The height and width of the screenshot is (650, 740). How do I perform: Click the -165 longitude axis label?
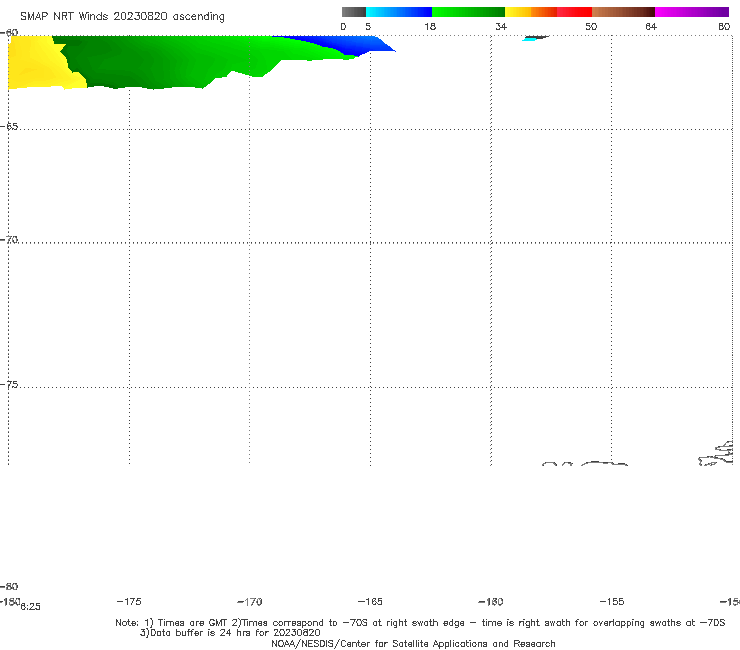pyautogui.click(x=370, y=601)
